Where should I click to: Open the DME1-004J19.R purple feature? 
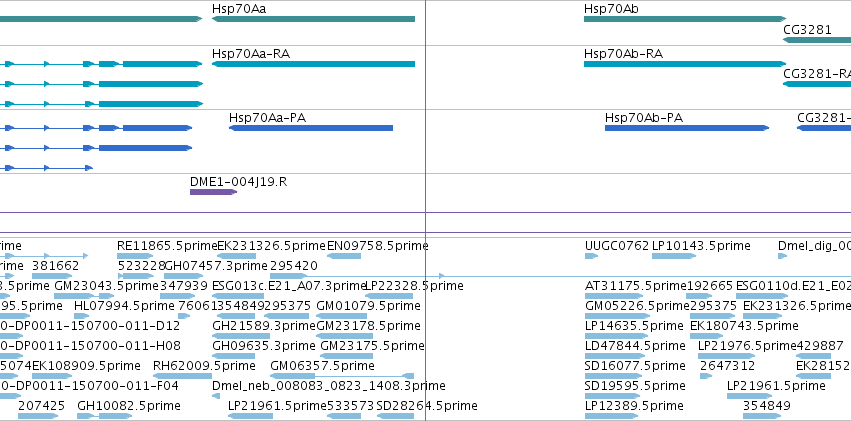coord(213,192)
